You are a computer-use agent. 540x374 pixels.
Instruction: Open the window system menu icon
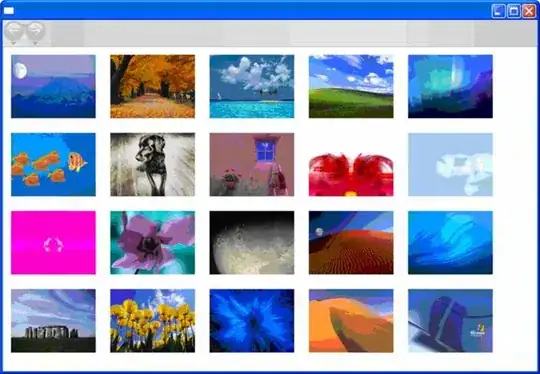[x=9, y=11]
